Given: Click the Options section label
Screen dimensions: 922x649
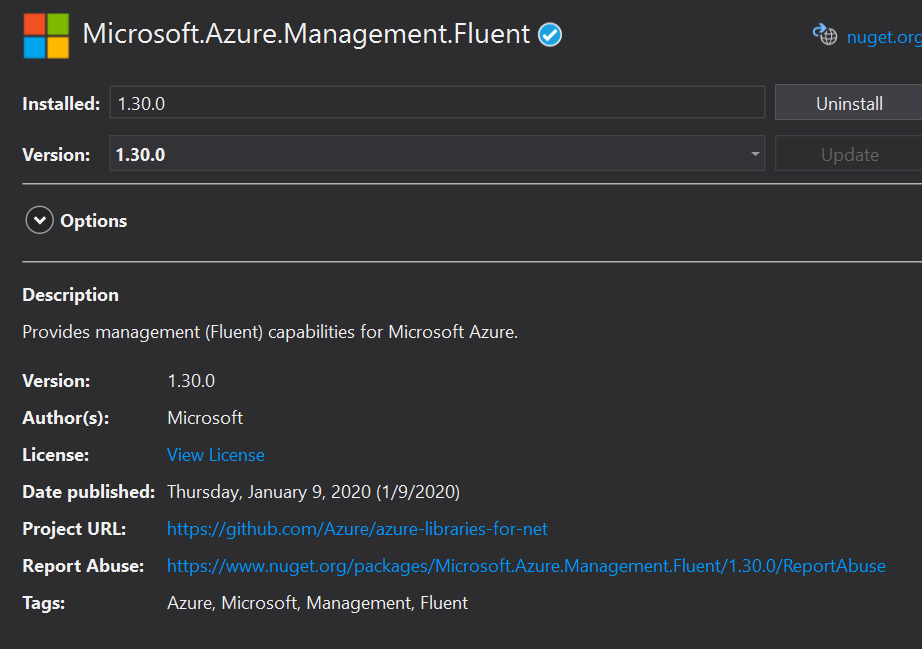Looking at the screenshot, I should pyautogui.click(x=94, y=221).
